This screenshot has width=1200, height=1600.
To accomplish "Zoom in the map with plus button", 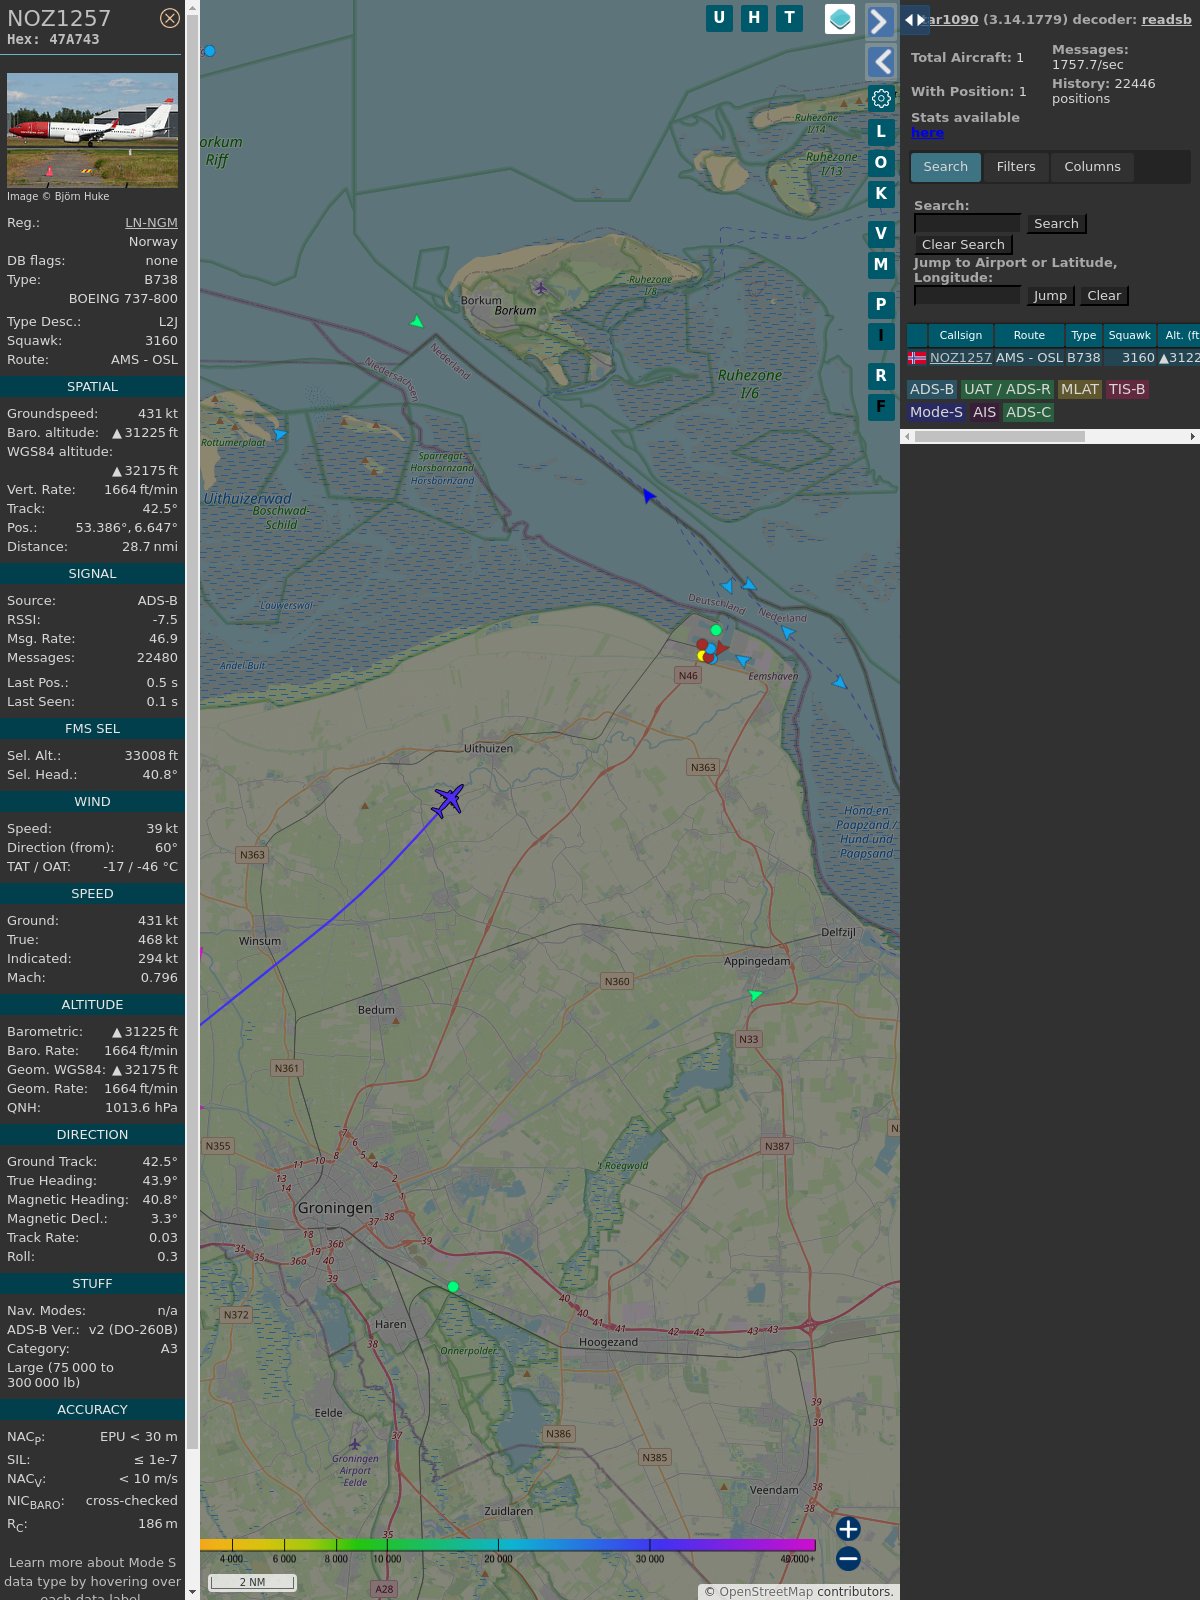I will pyautogui.click(x=848, y=1529).
